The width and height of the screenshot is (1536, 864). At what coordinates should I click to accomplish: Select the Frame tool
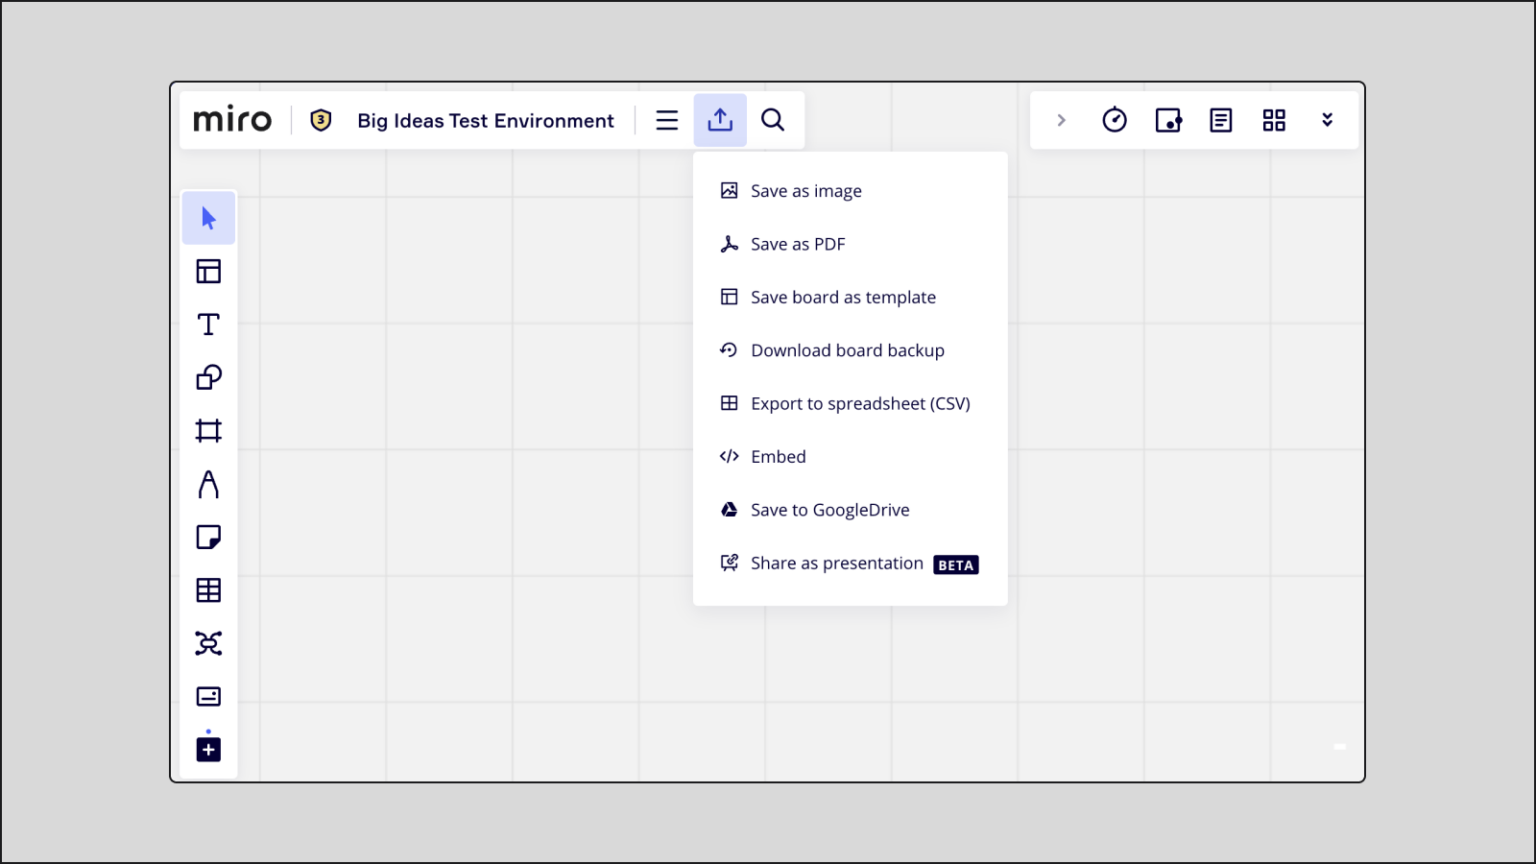click(208, 430)
